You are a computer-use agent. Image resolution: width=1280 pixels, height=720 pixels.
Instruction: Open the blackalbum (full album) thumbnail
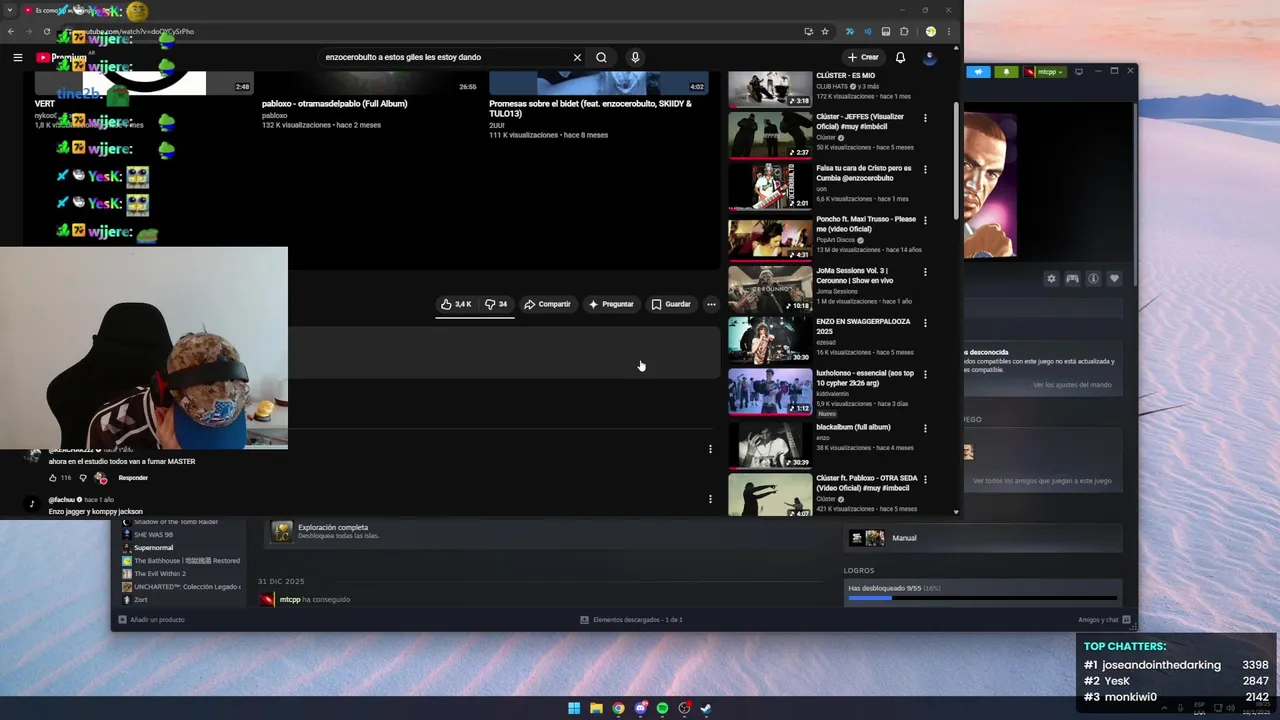(x=770, y=445)
